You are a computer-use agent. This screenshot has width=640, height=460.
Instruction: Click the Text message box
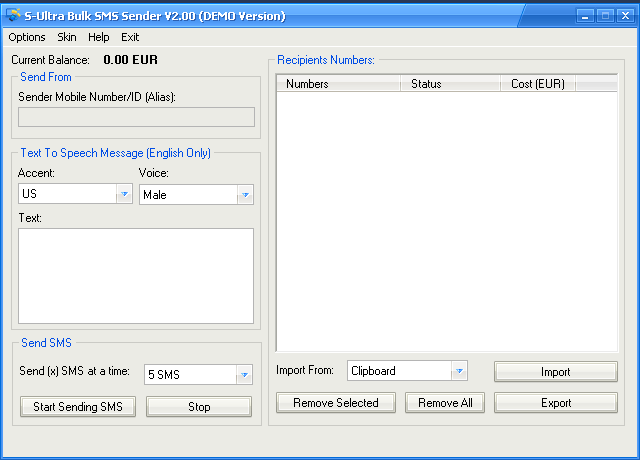point(136,276)
